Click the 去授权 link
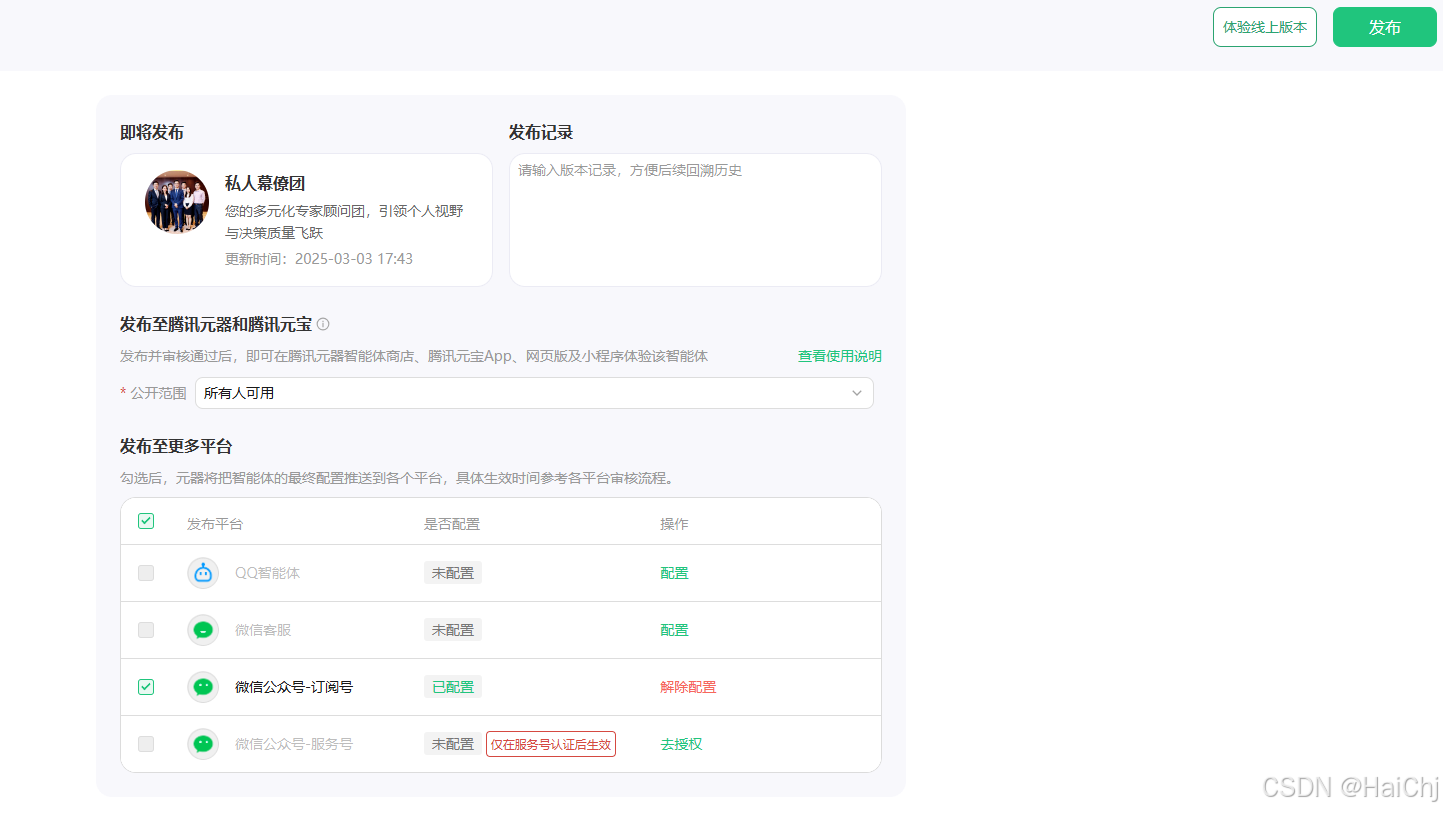Viewport: 1443px width, 813px height. point(681,744)
